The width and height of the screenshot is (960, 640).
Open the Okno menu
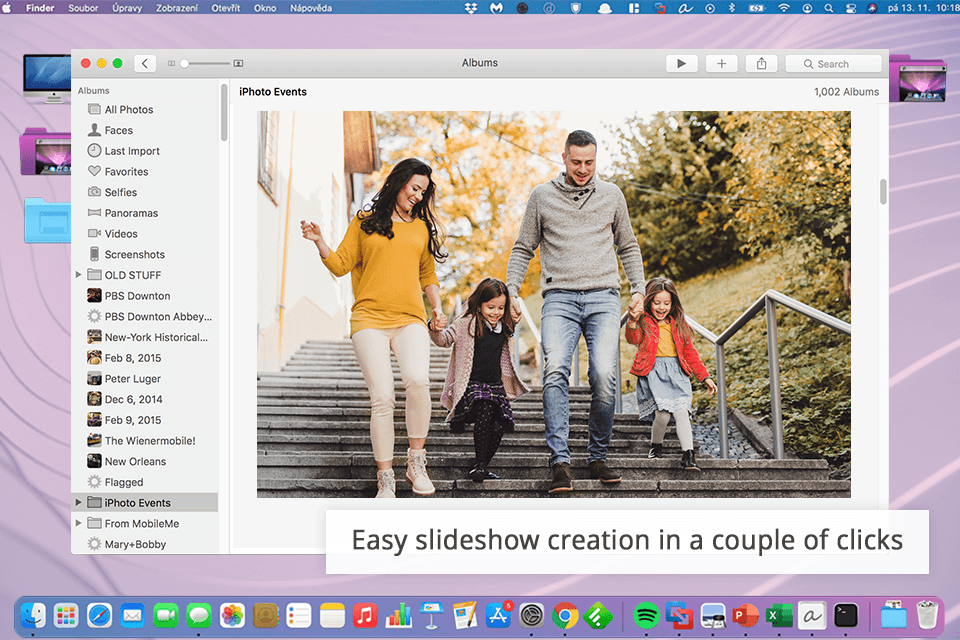click(x=265, y=8)
